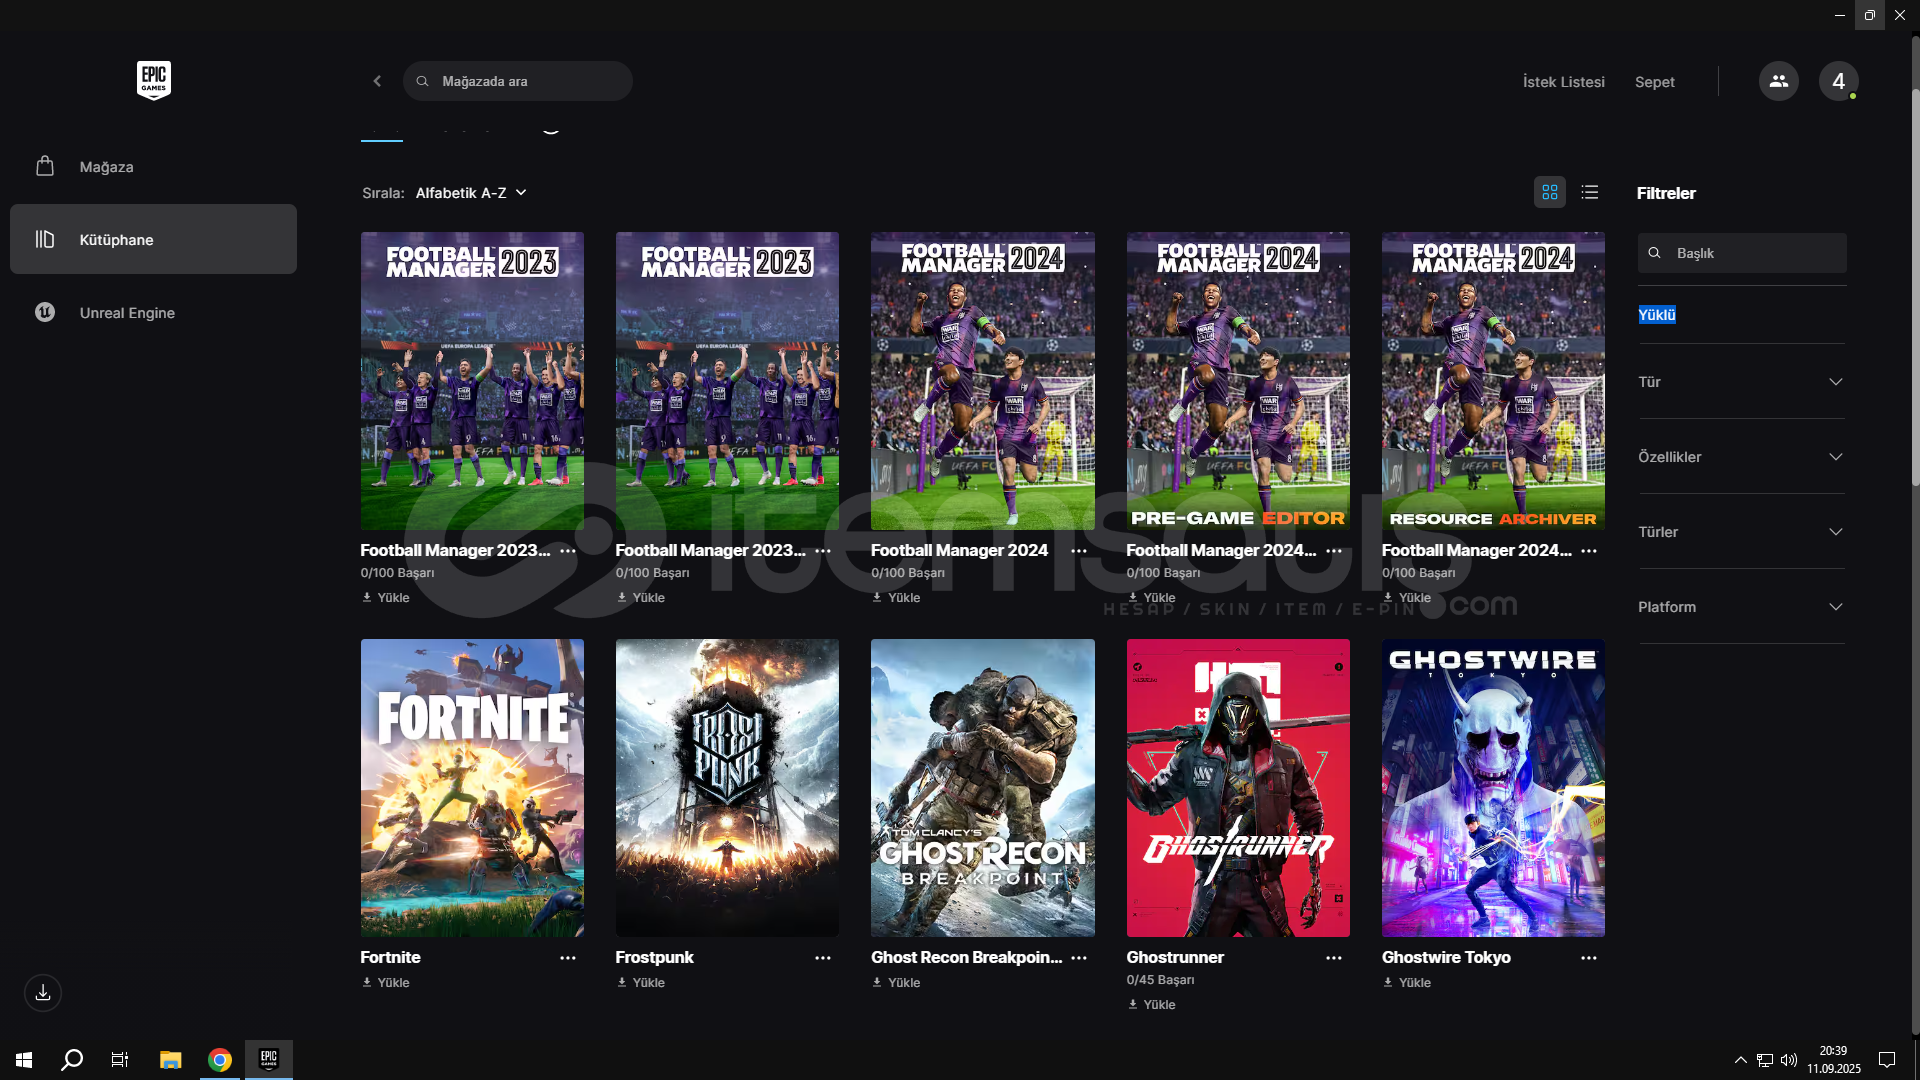Click Yükle under Football Manager 2024
The width and height of the screenshot is (1920, 1080).
click(896, 598)
